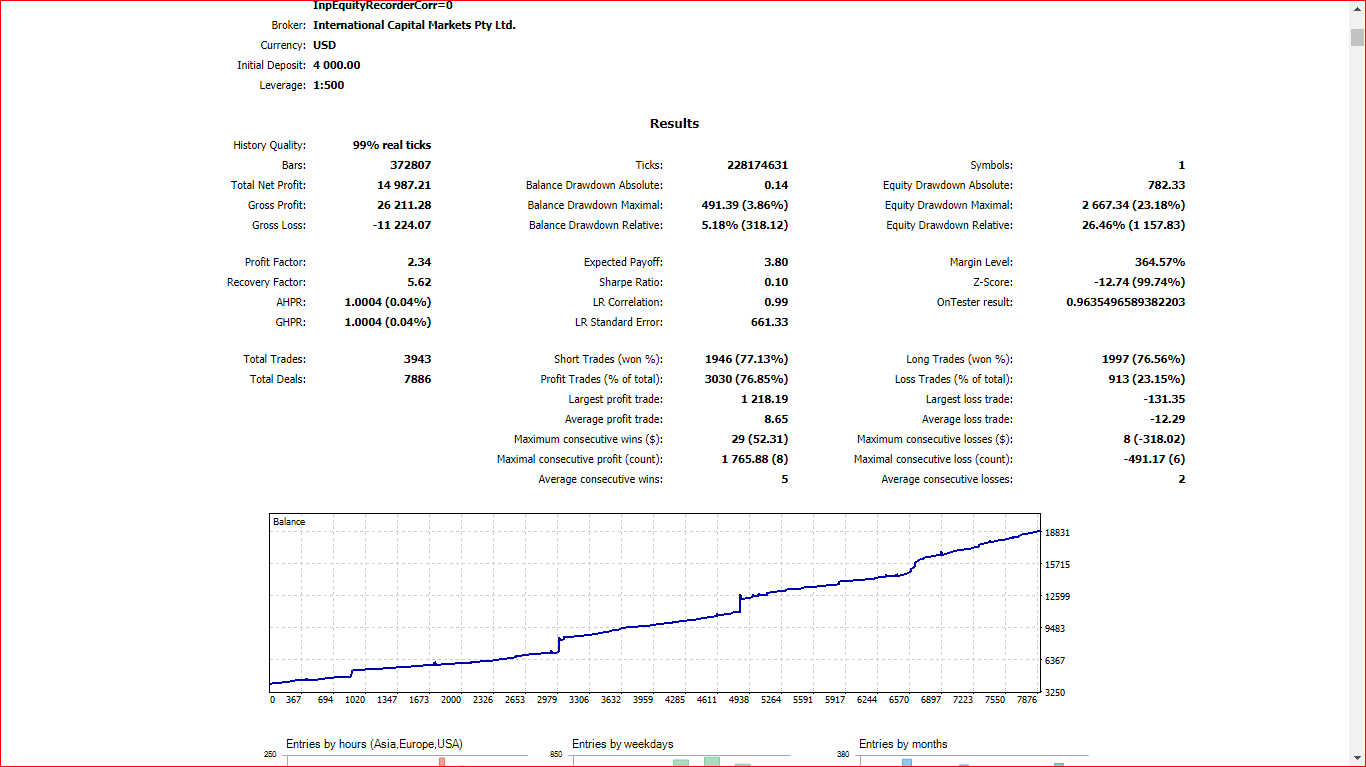Select Long Trades value 1997 (76.56%)

point(1143,359)
